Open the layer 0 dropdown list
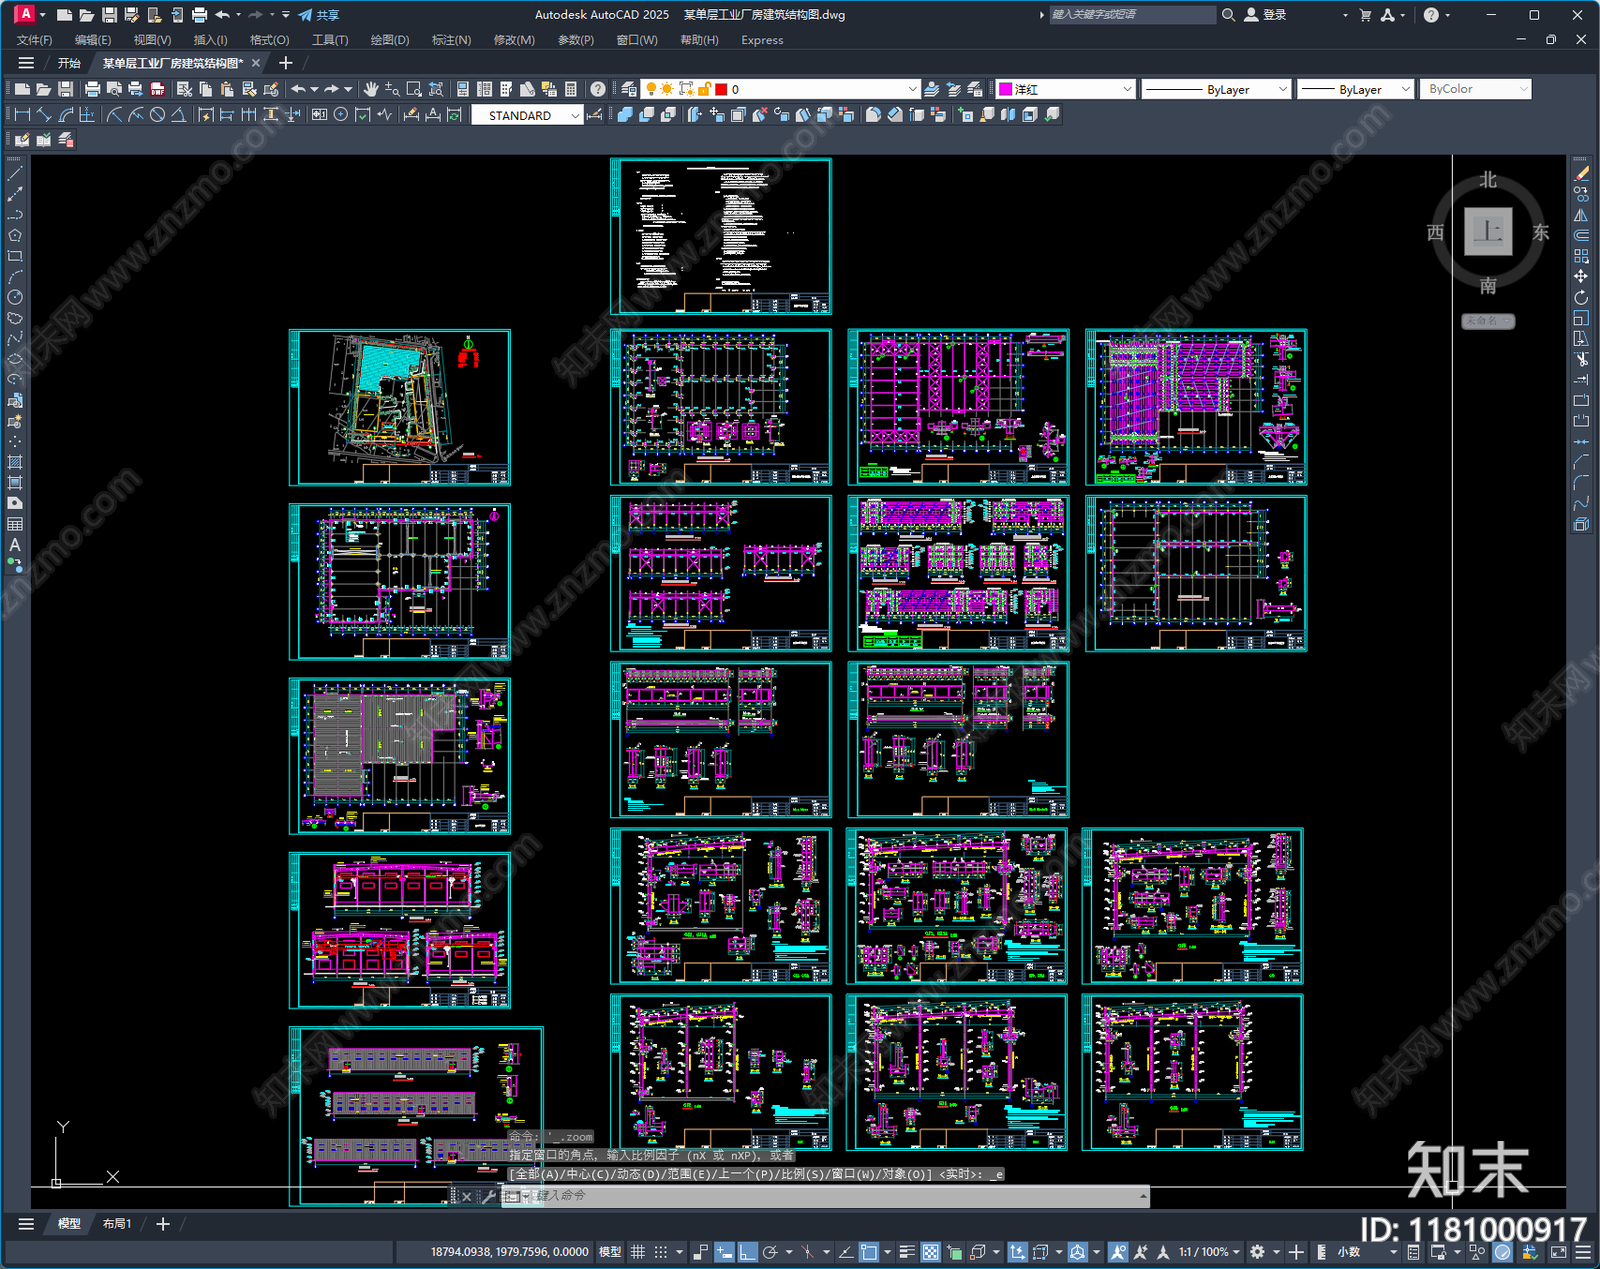1600x1269 pixels. tap(912, 89)
